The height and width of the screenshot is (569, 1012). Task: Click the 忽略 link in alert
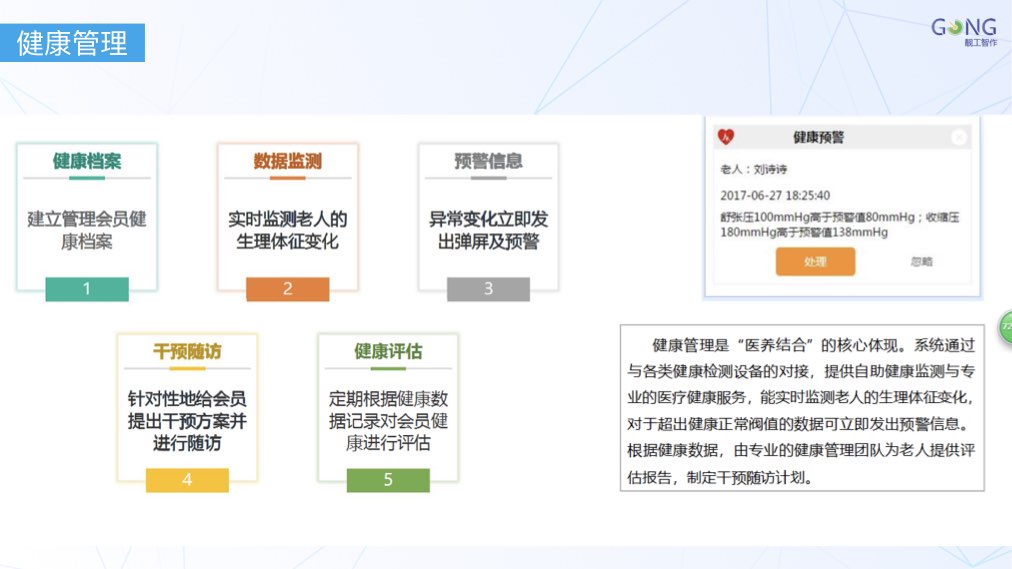921,262
